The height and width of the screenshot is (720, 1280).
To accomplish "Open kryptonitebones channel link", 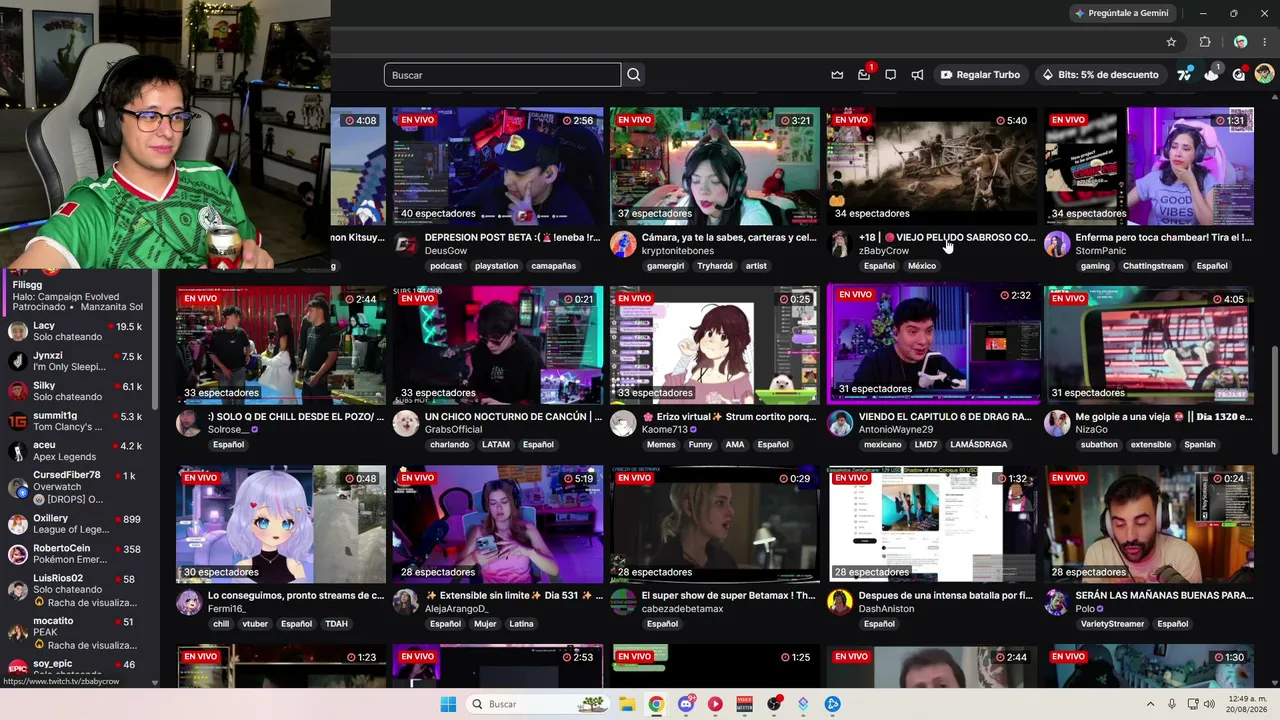I will [x=678, y=251].
